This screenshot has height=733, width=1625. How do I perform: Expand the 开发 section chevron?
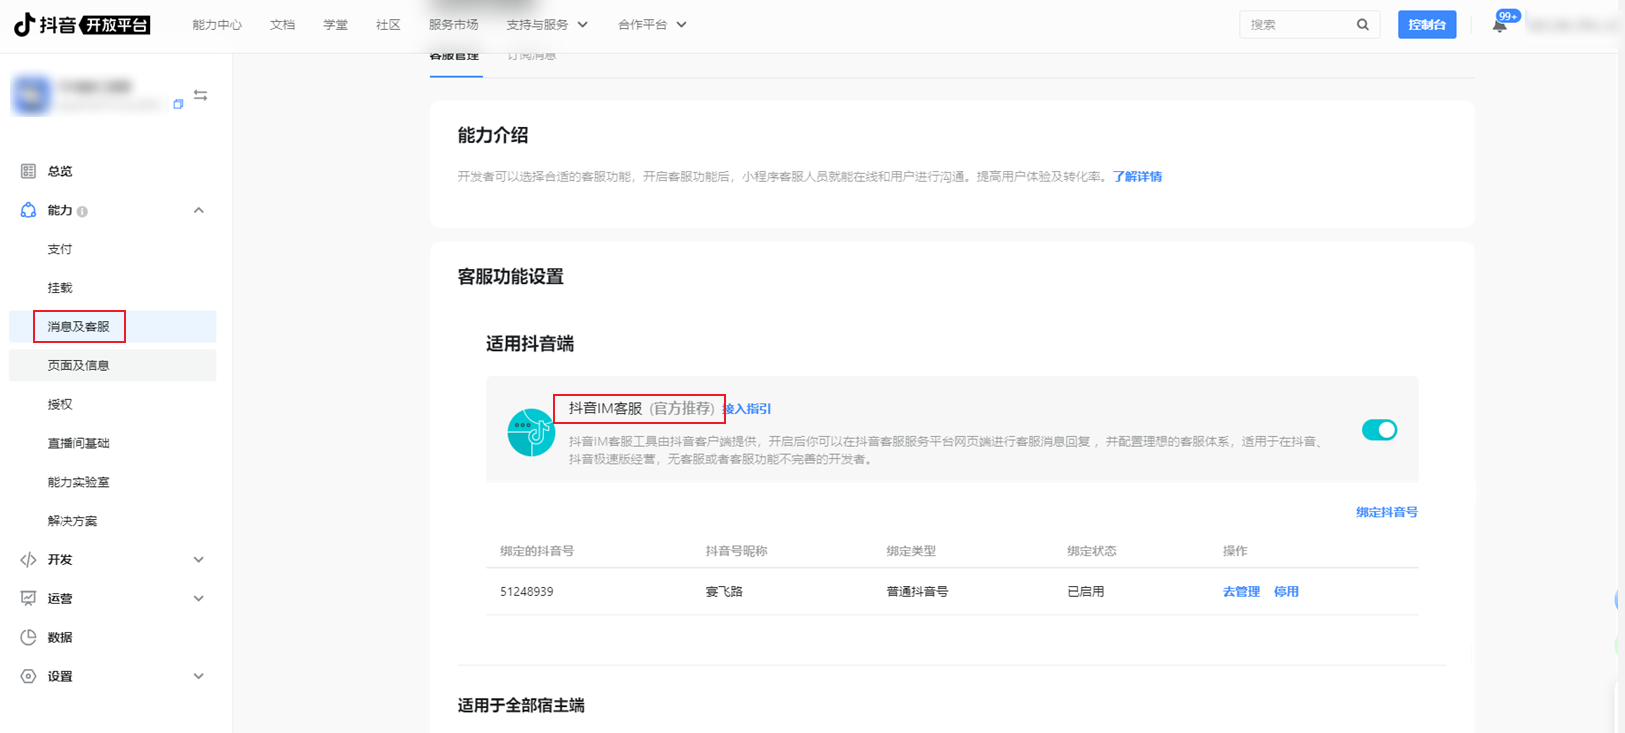click(x=199, y=560)
